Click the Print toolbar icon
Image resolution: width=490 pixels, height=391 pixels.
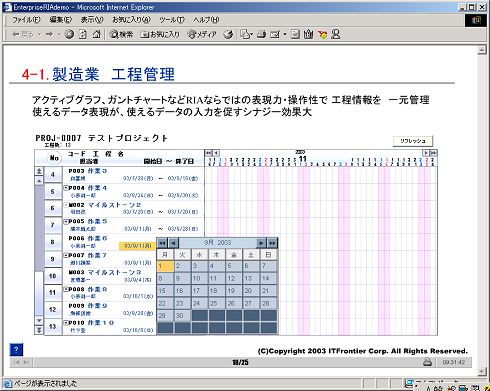(x=261, y=34)
